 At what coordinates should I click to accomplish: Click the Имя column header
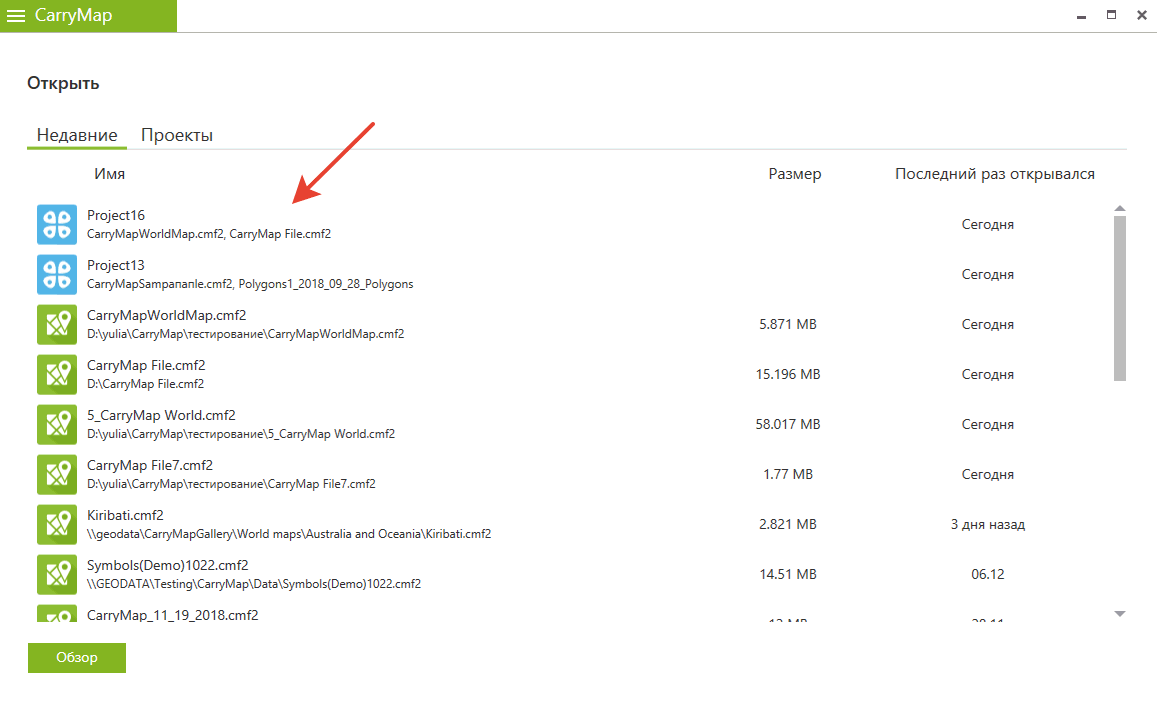[x=109, y=174]
